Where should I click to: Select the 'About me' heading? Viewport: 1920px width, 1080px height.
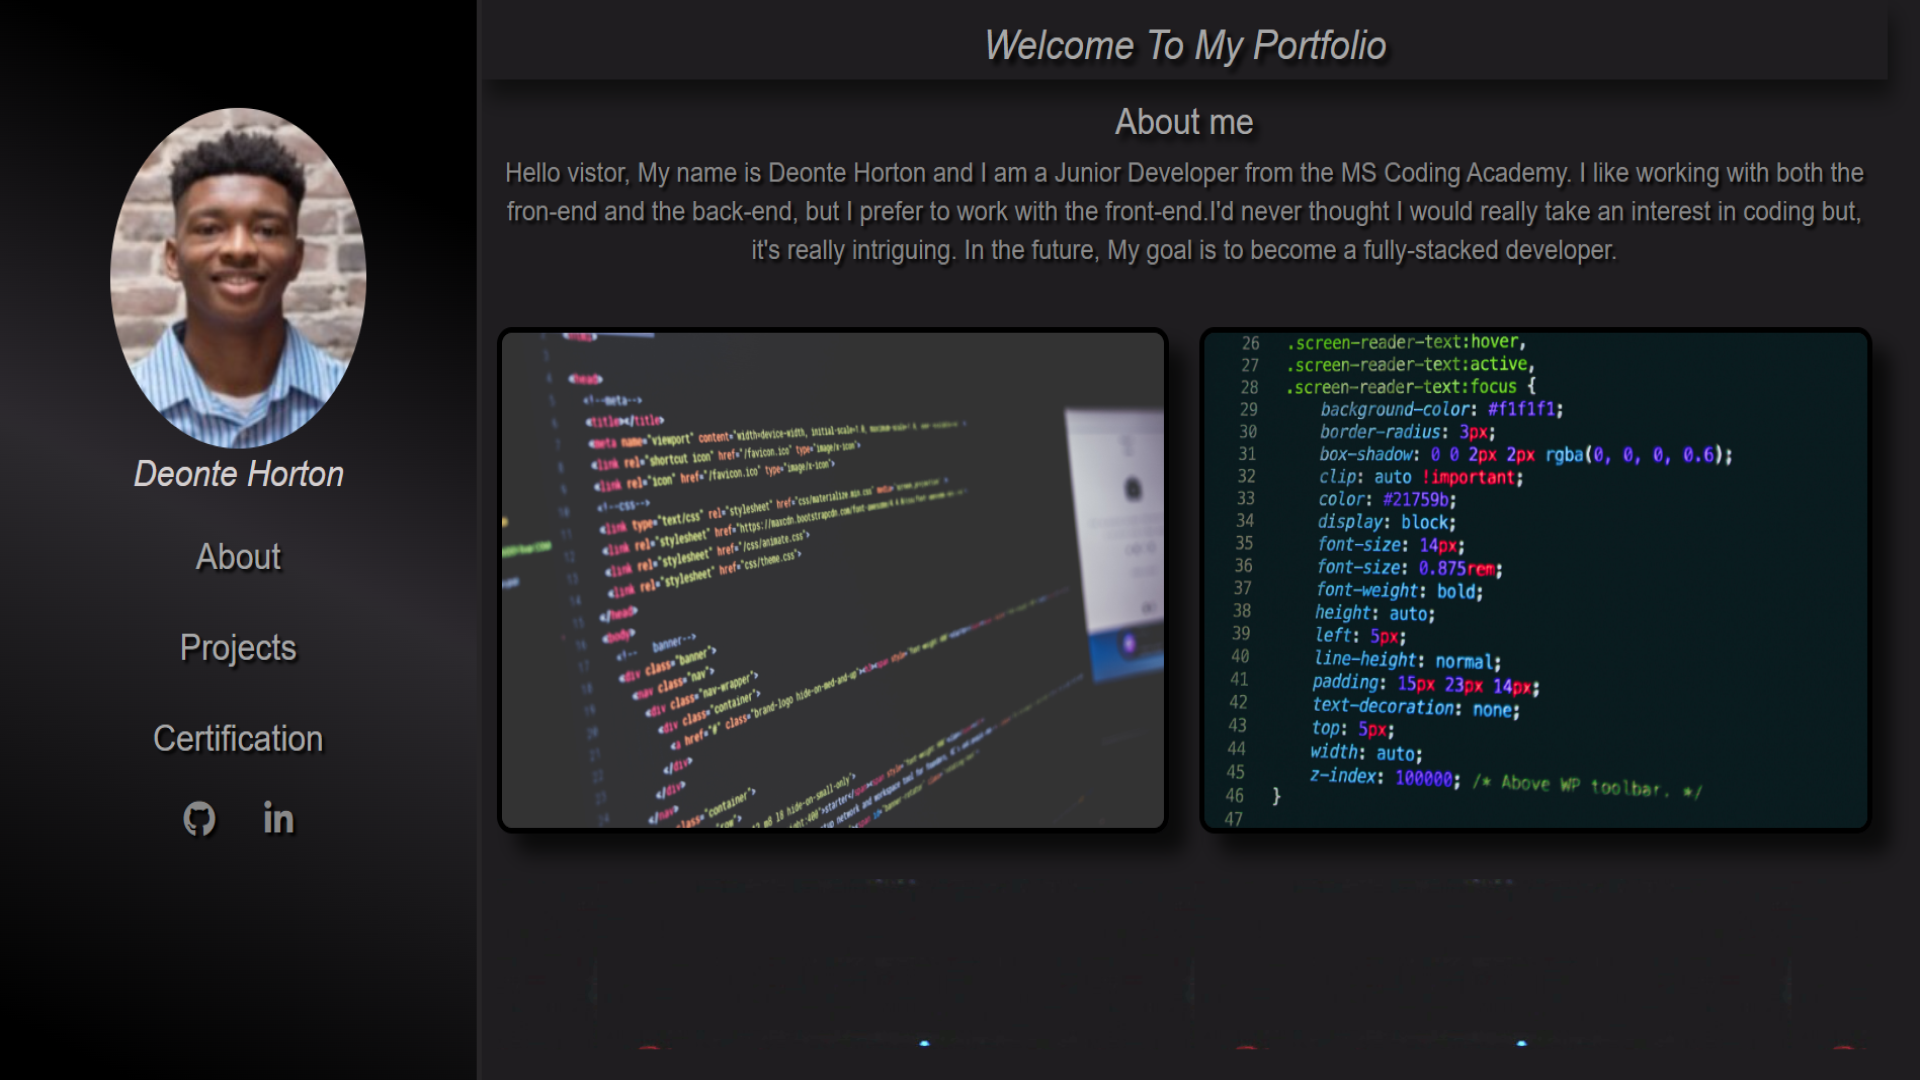(x=1184, y=121)
